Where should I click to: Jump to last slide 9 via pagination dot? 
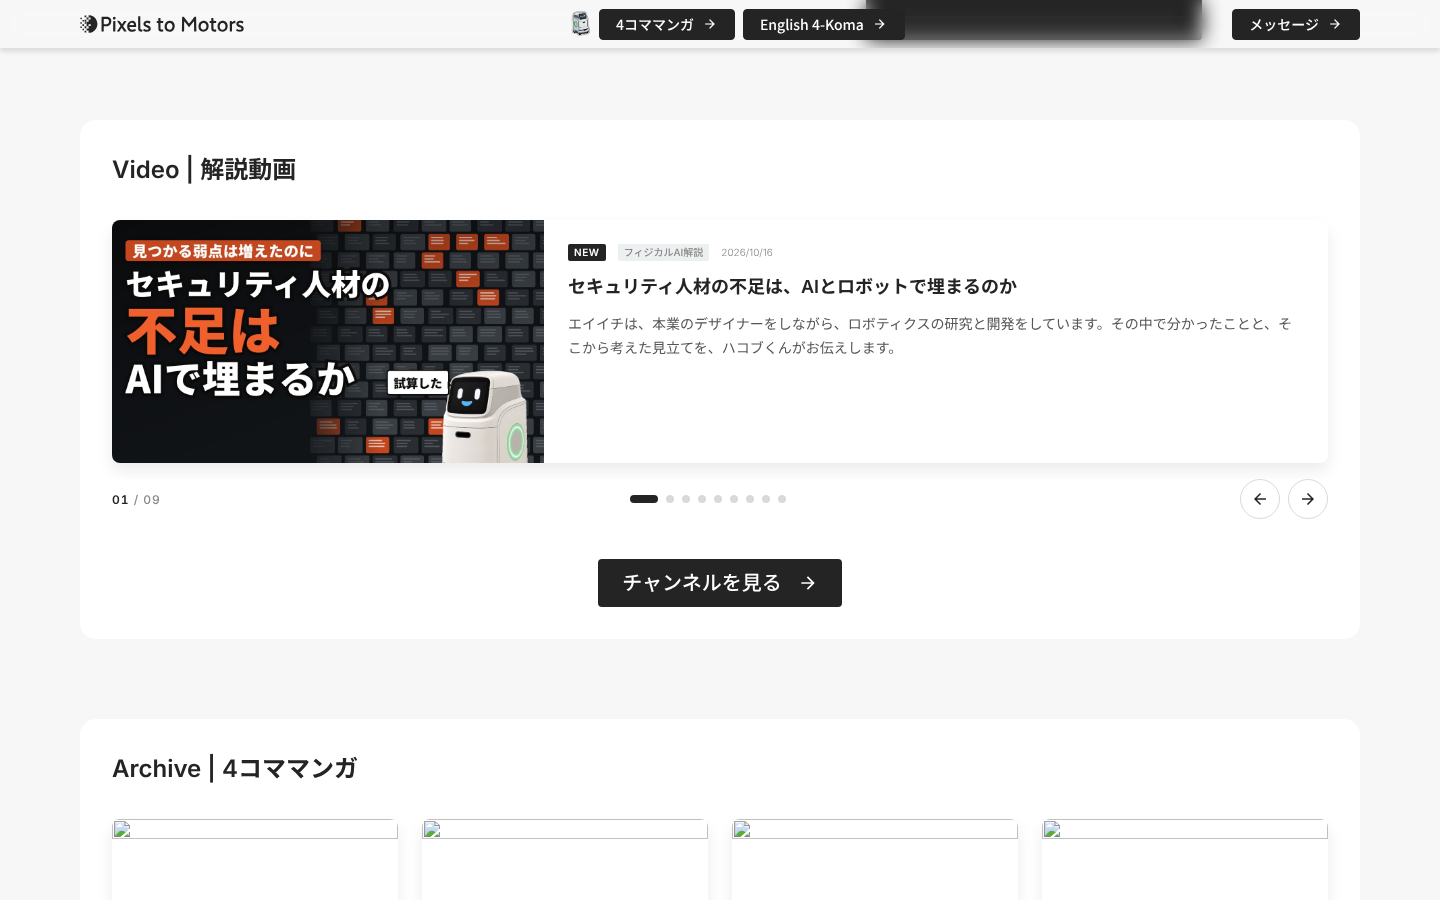pyautogui.click(x=782, y=499)
